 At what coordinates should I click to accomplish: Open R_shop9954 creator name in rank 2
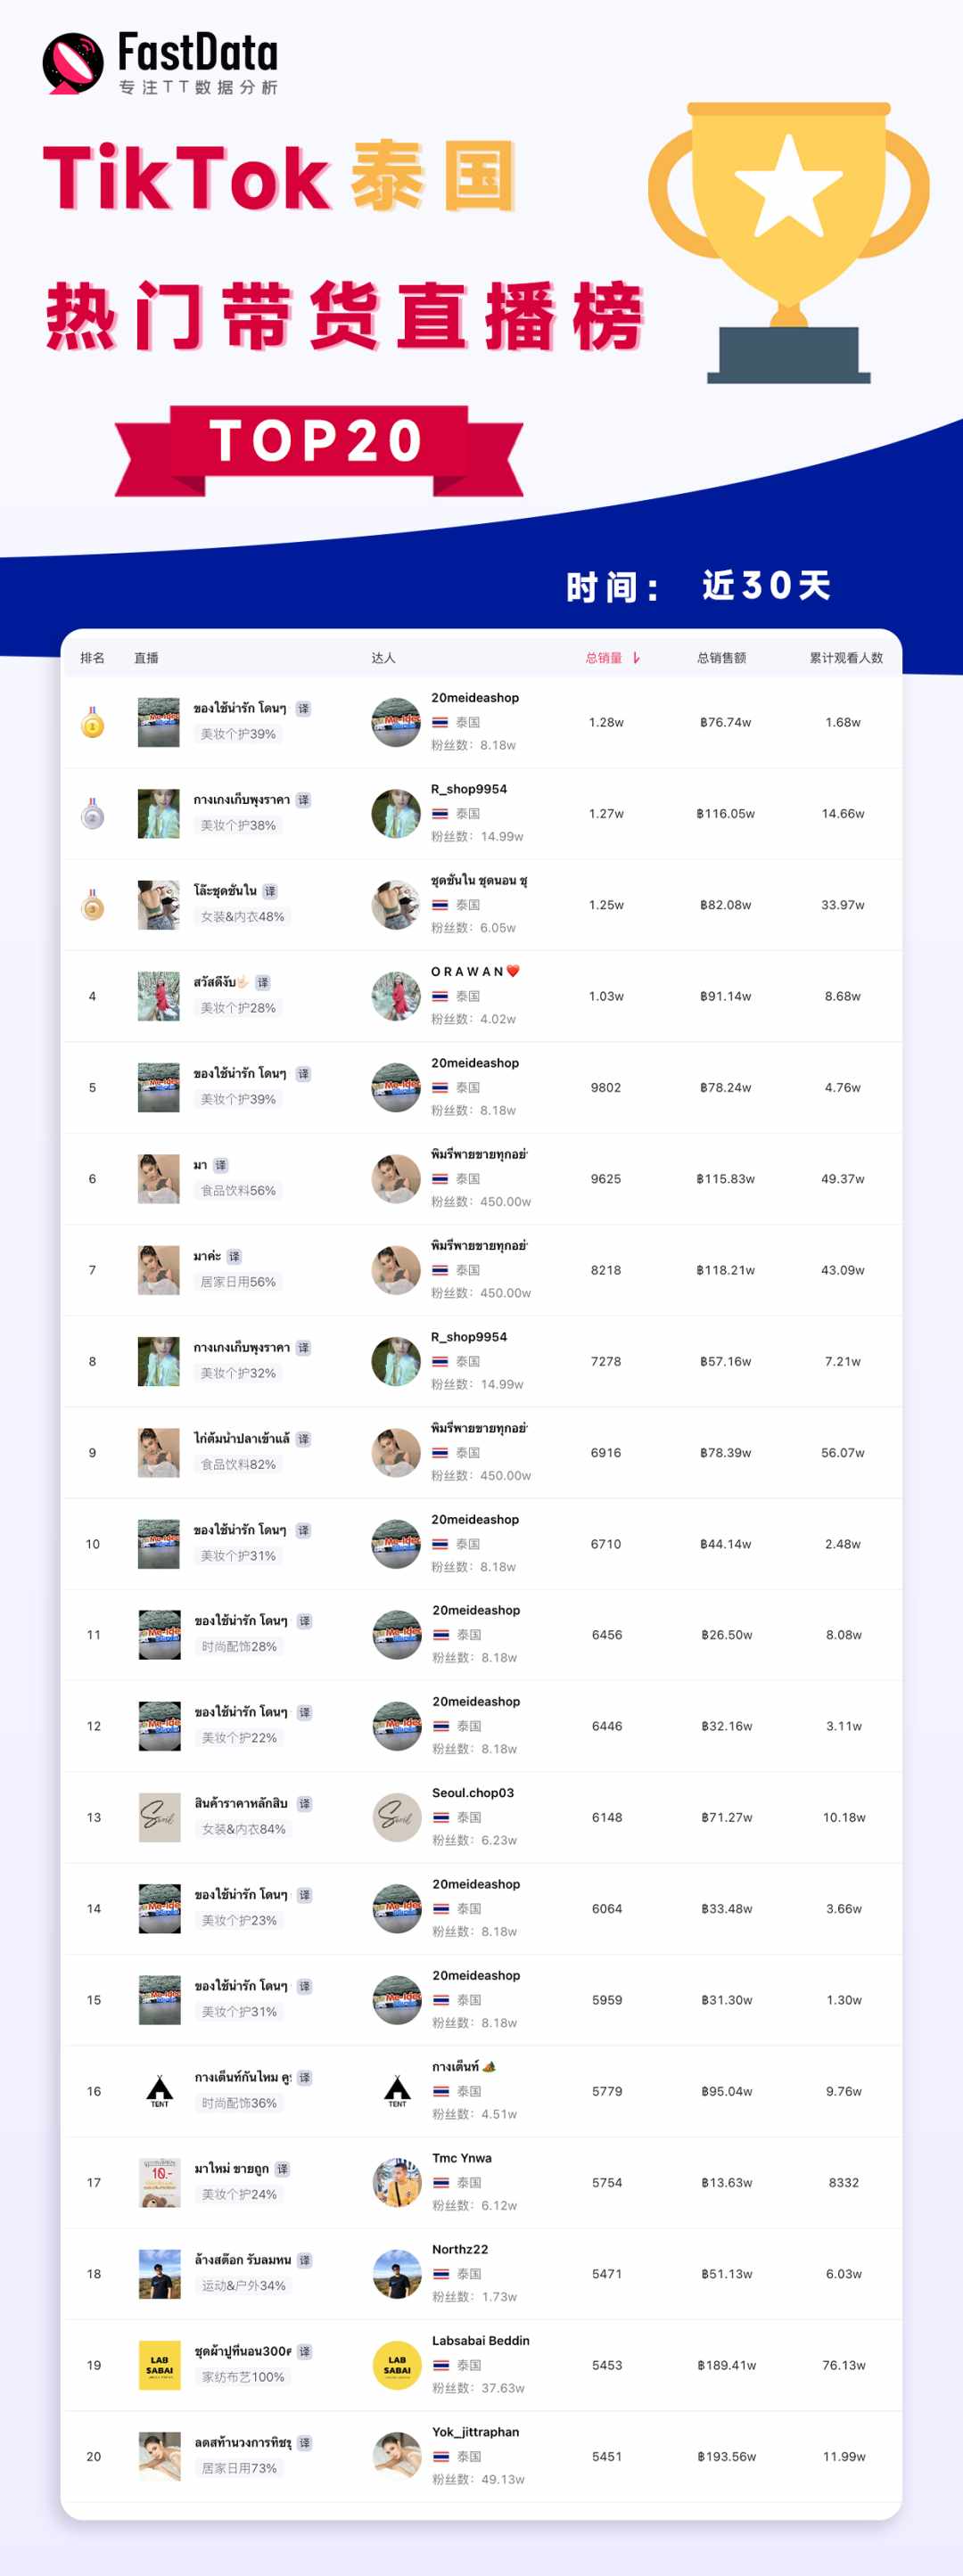point(469,789)
